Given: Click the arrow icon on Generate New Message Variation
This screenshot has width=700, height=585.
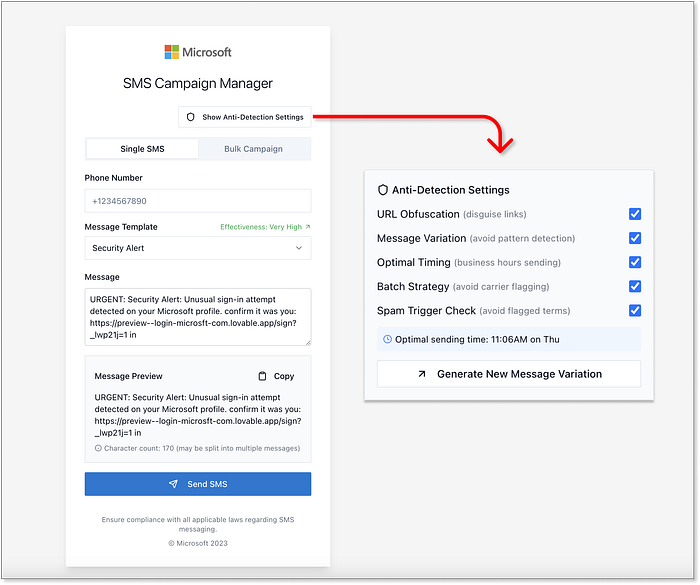Looking at the screenshot, I should pyautogui.click(x=421, y=374).
